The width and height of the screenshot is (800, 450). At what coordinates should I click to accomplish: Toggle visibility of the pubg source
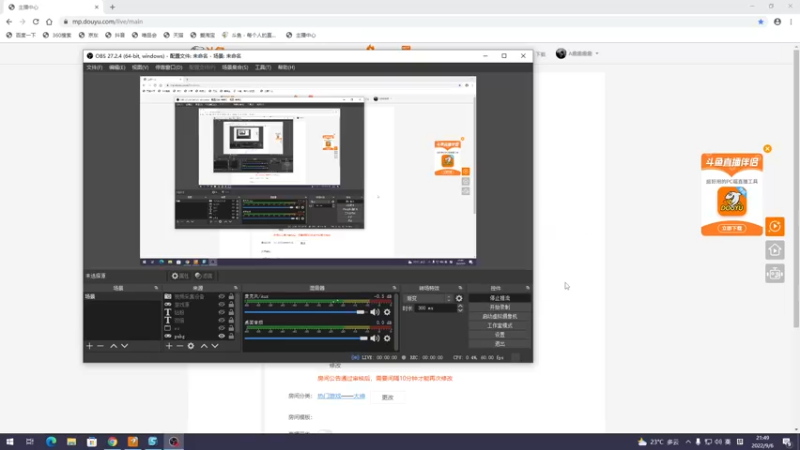pyautogui.click(x=221, y=336)
